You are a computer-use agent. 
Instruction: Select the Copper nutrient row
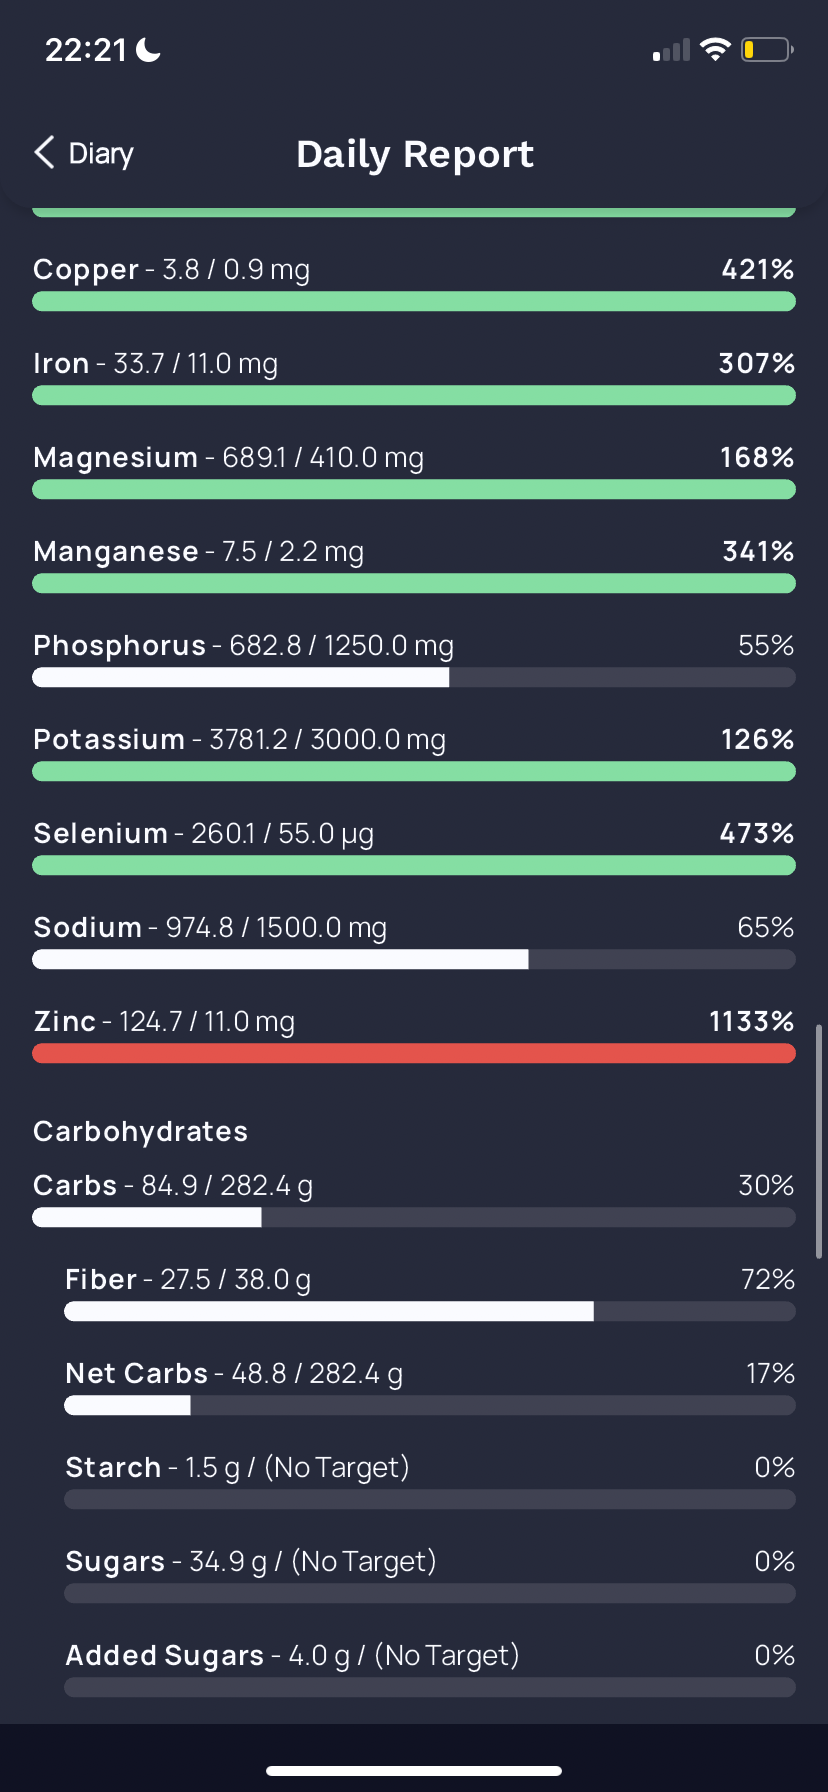point(414,283)
